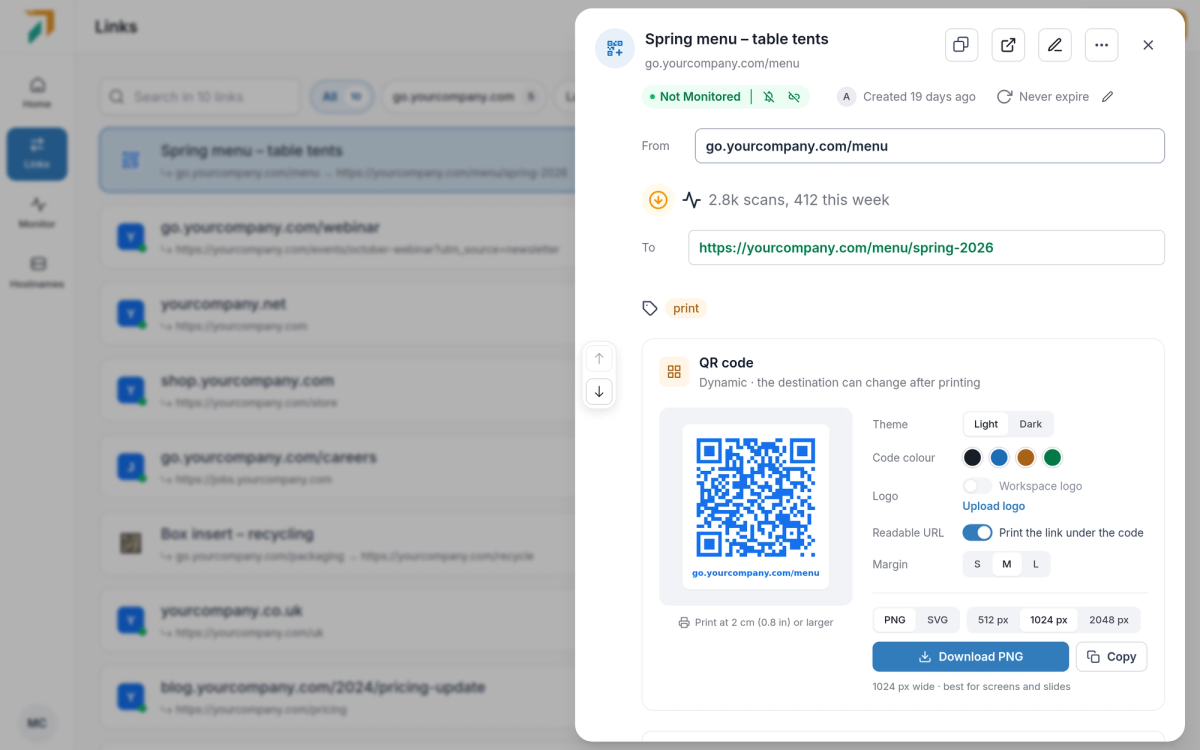Open Links in the left sidebar

37,153
